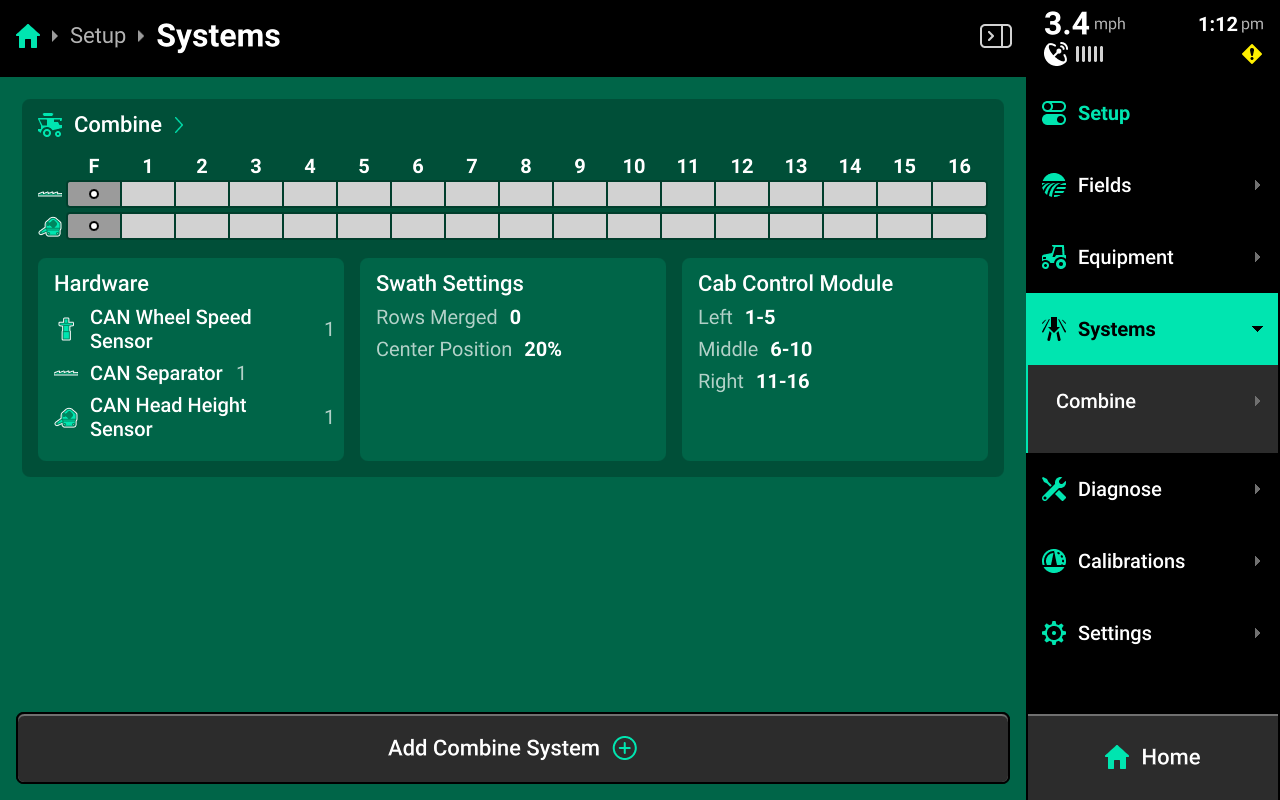
Task: Click the GPS satellite signal icon
Action: 1056,54
